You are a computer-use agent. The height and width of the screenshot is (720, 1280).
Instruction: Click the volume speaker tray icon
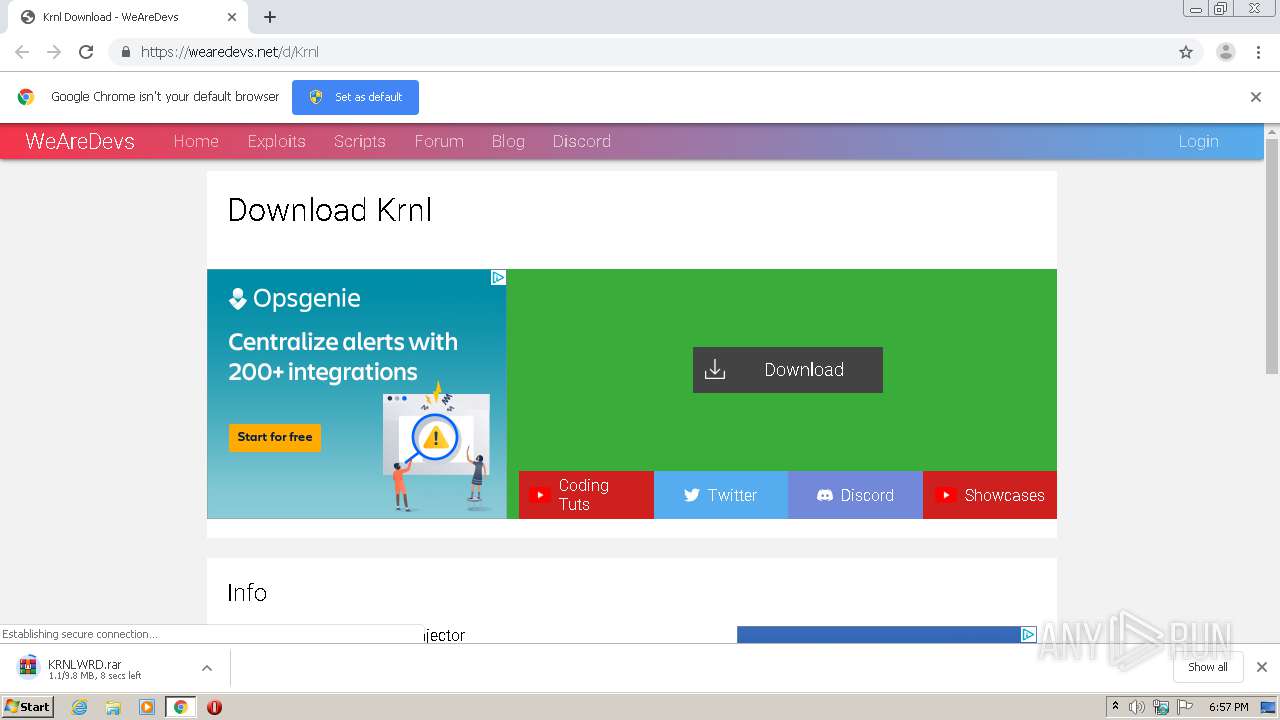pyautogui.click(x=1136, y=707)
